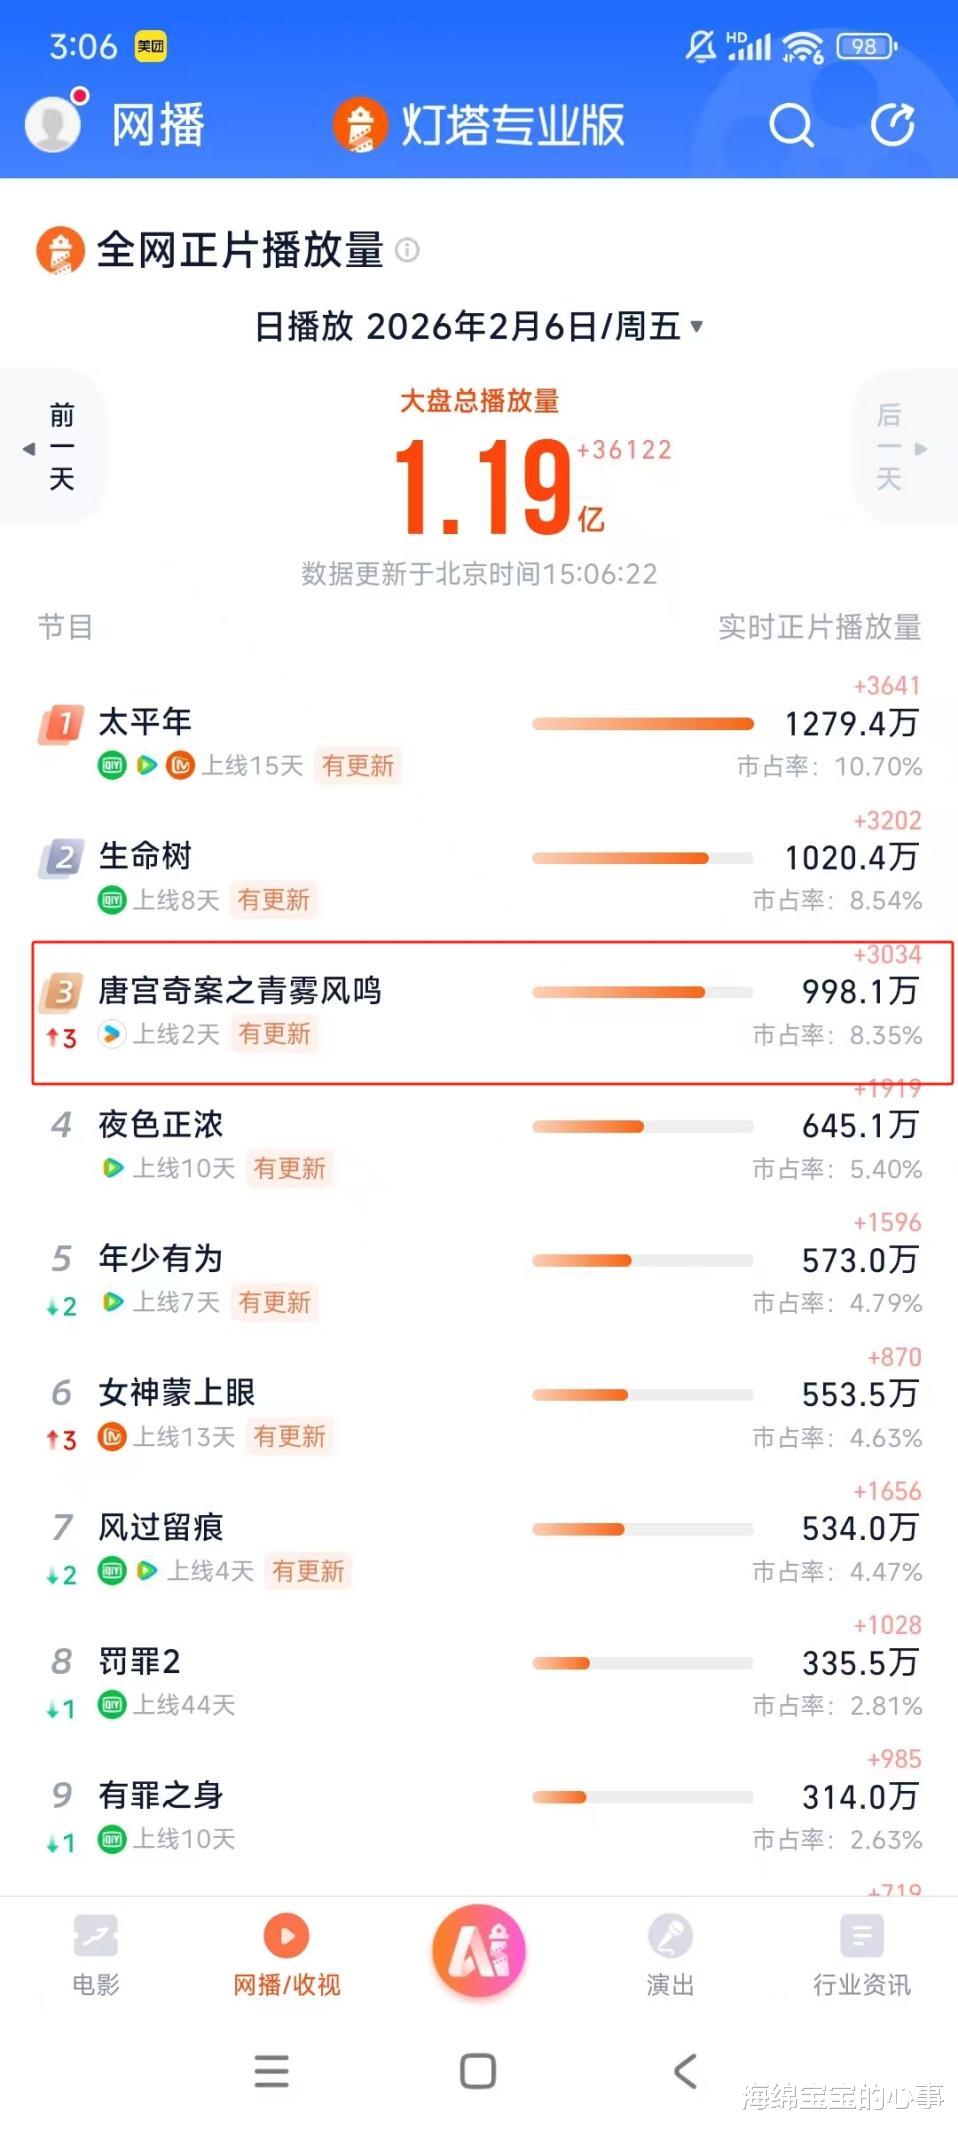Open the center AI assistant button
The image size is (958, 2129).
point(478,1951)
